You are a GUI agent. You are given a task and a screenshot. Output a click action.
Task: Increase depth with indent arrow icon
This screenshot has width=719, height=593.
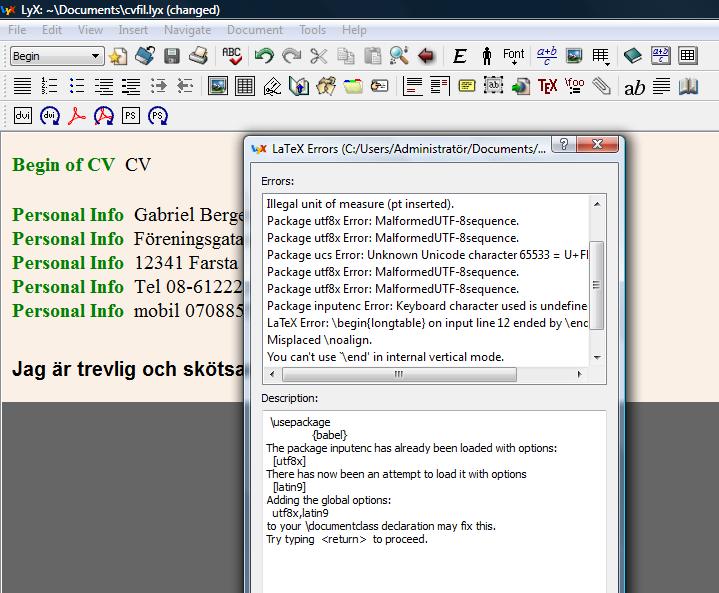coord(158,86)
